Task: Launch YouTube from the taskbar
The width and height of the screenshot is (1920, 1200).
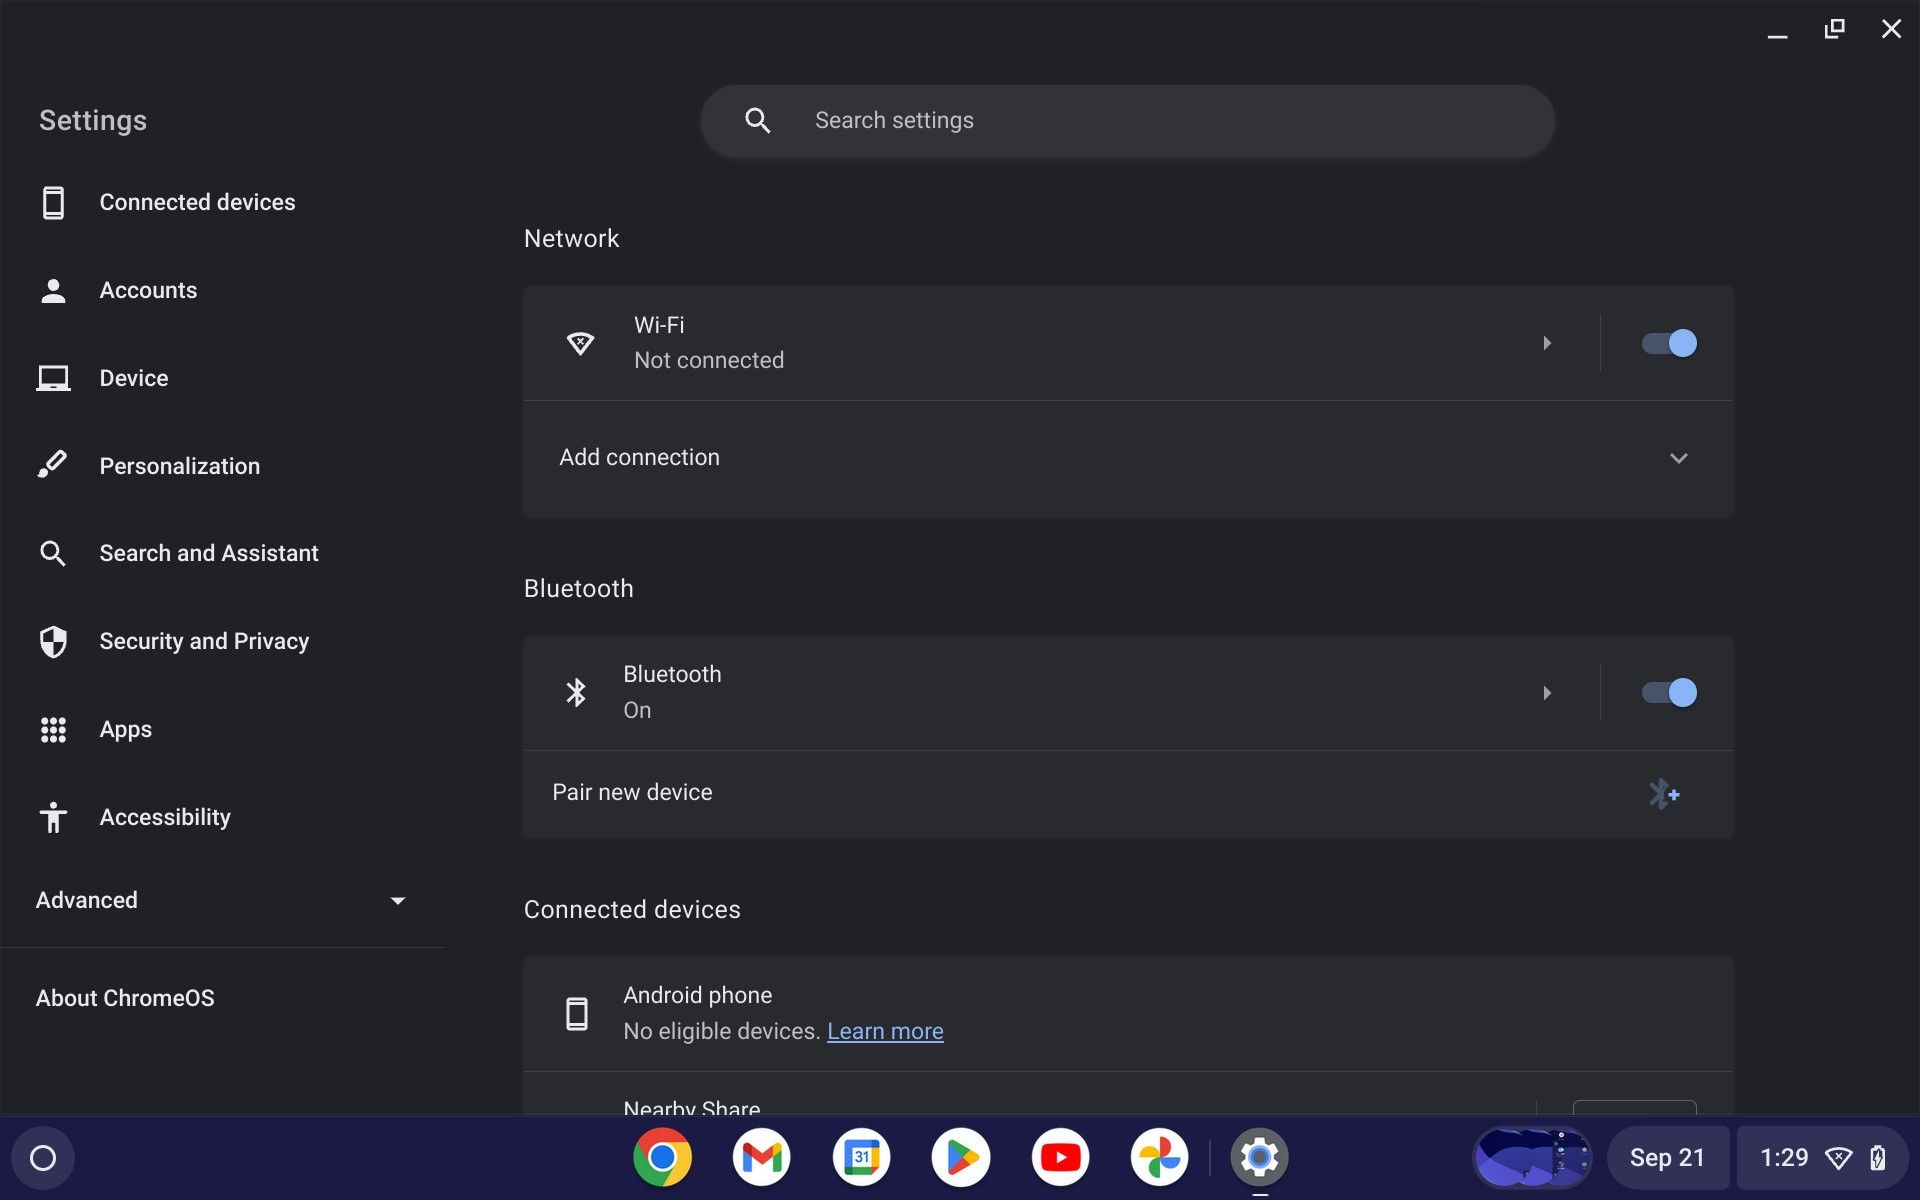Action: tap(1060, 1157)
